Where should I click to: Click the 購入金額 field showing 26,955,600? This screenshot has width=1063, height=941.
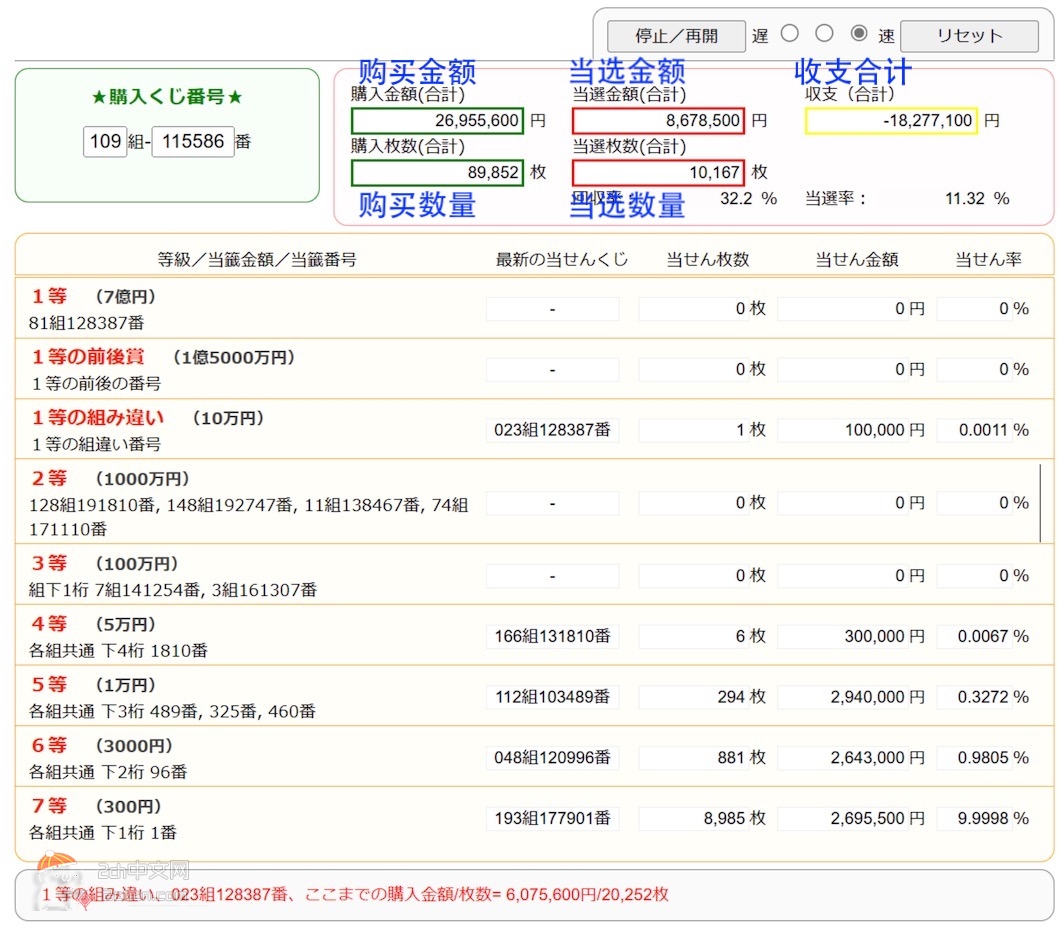(x=437, y=121)
